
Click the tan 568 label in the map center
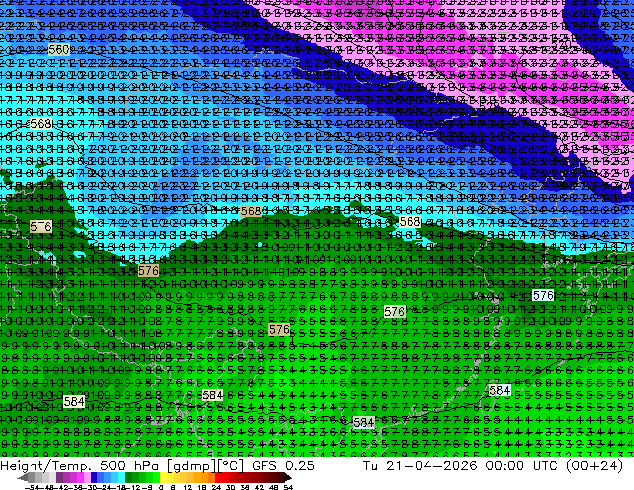tap(251, 211)
